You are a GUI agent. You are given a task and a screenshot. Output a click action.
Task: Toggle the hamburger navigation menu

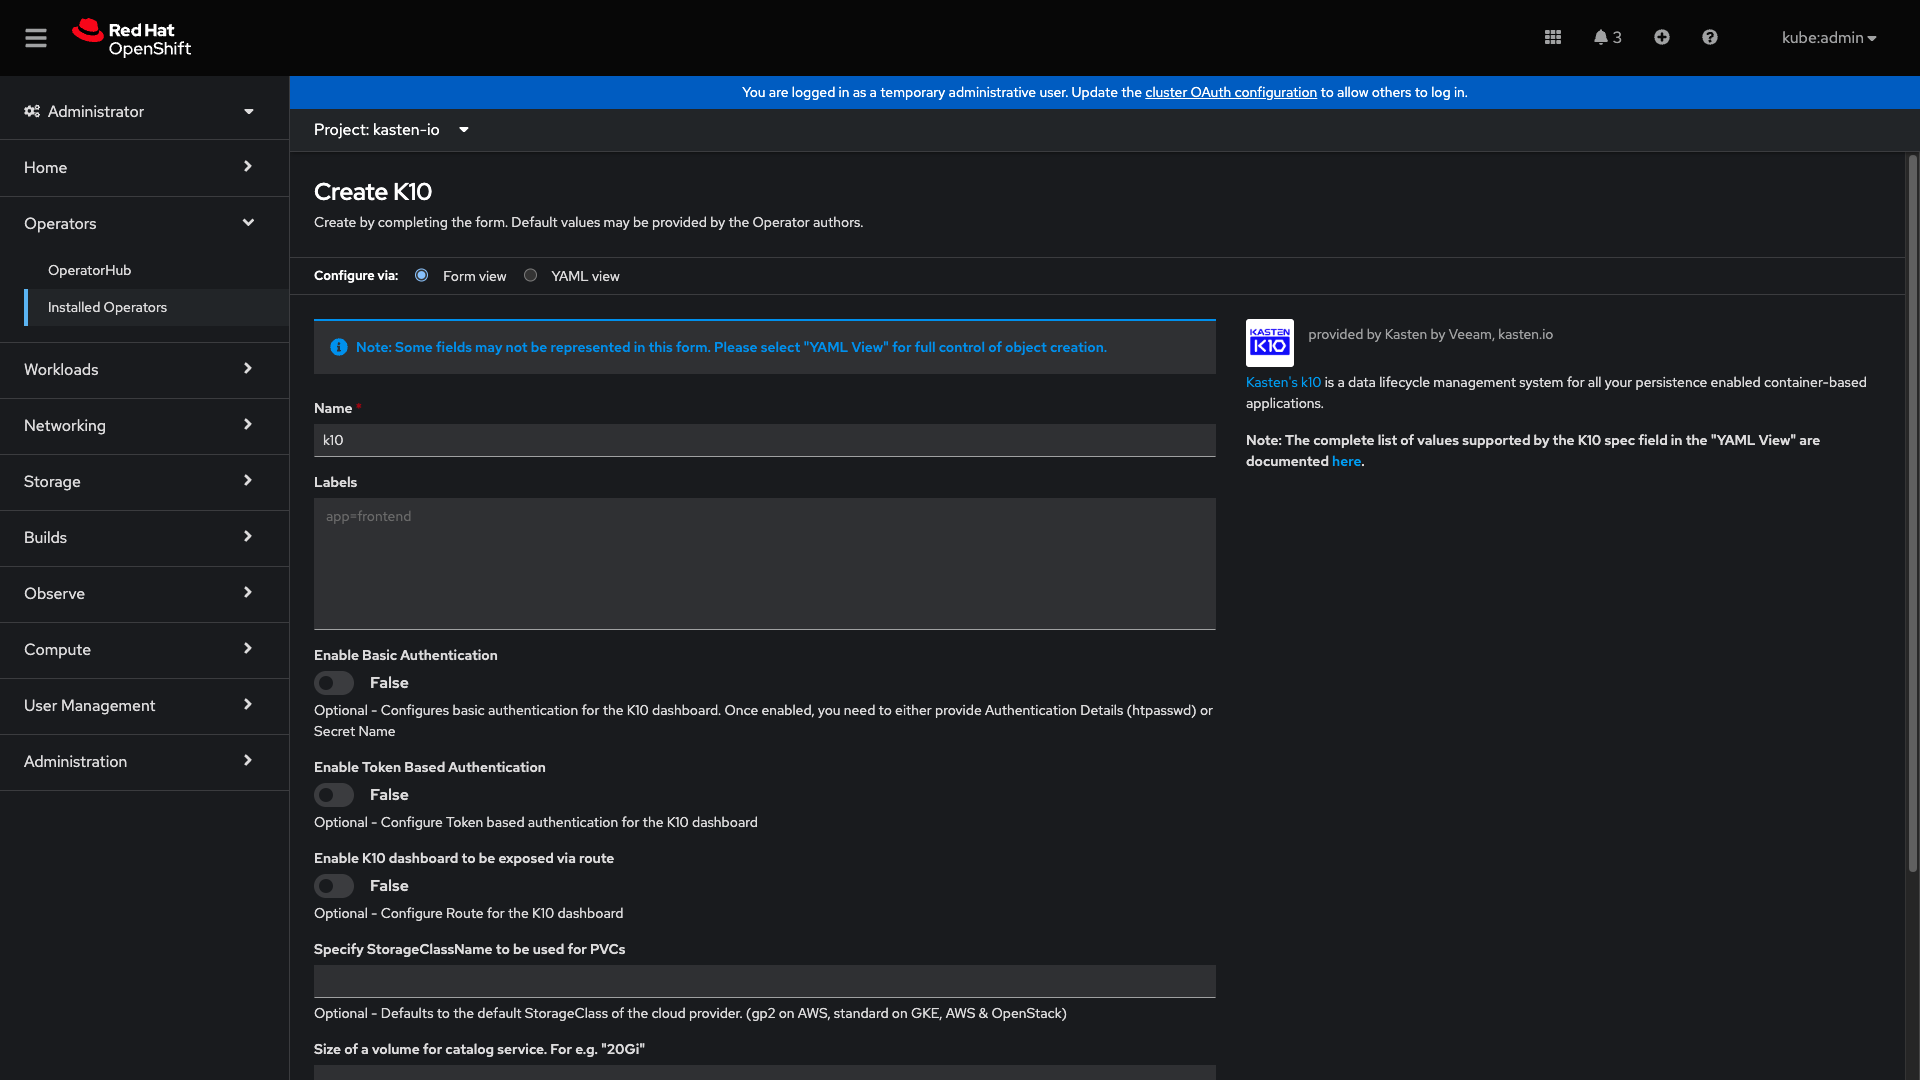36,38
